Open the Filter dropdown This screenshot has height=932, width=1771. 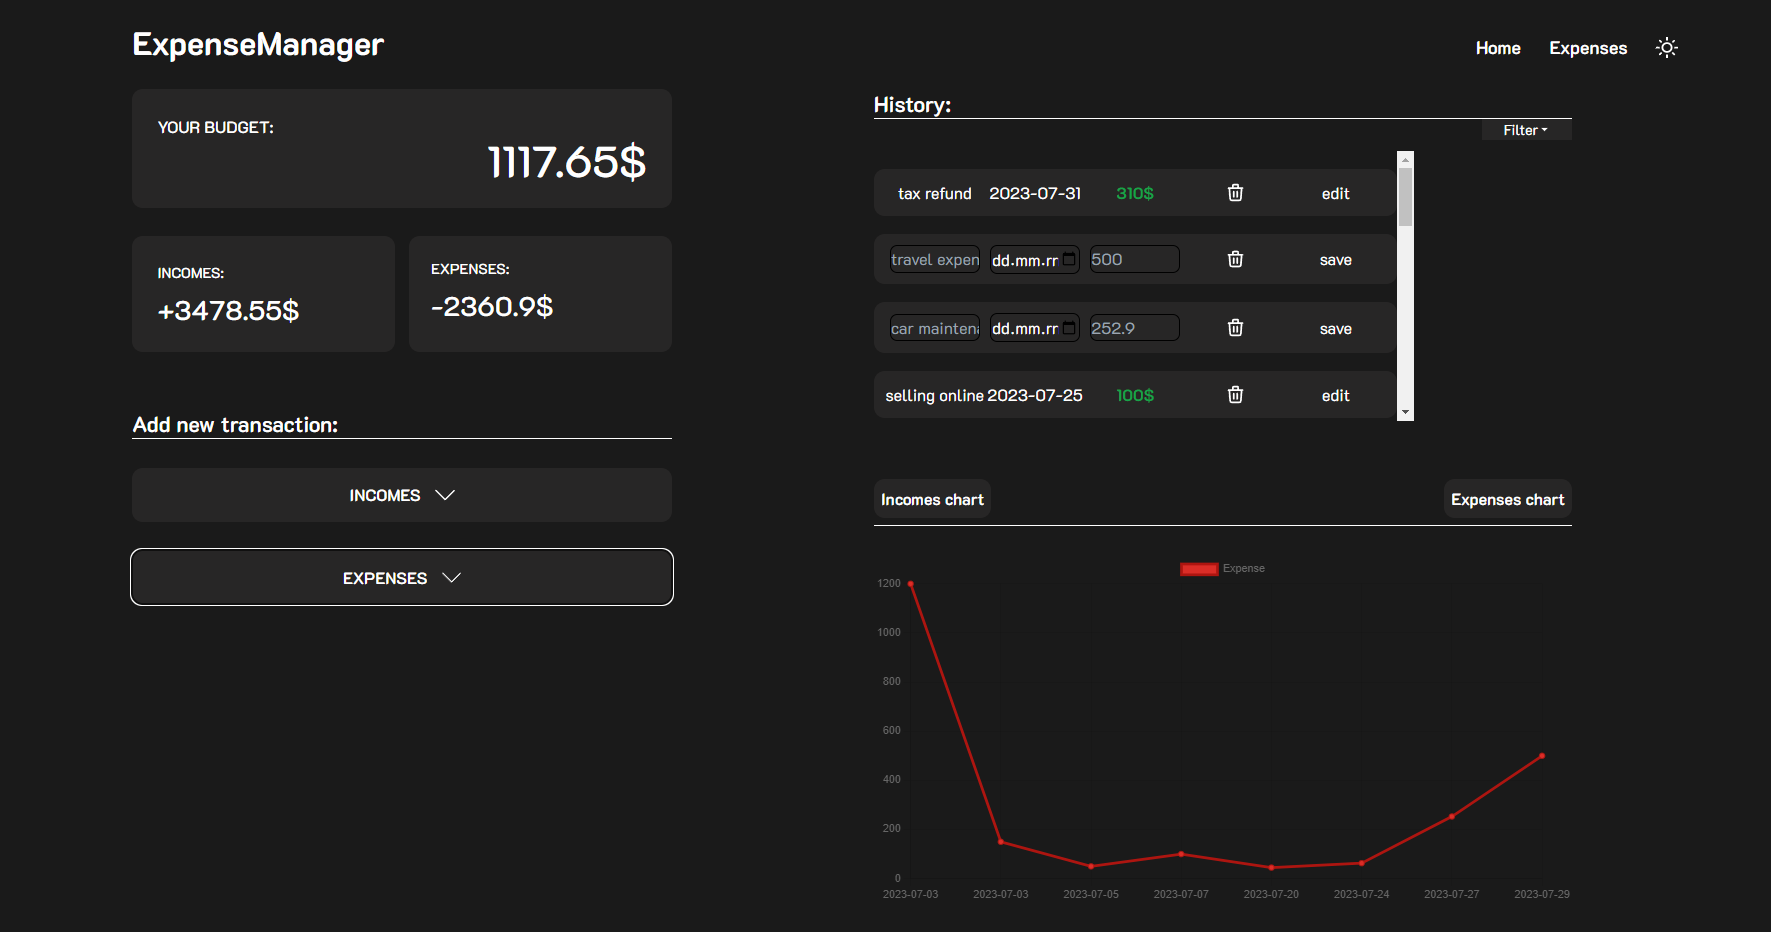[1526, 130]
